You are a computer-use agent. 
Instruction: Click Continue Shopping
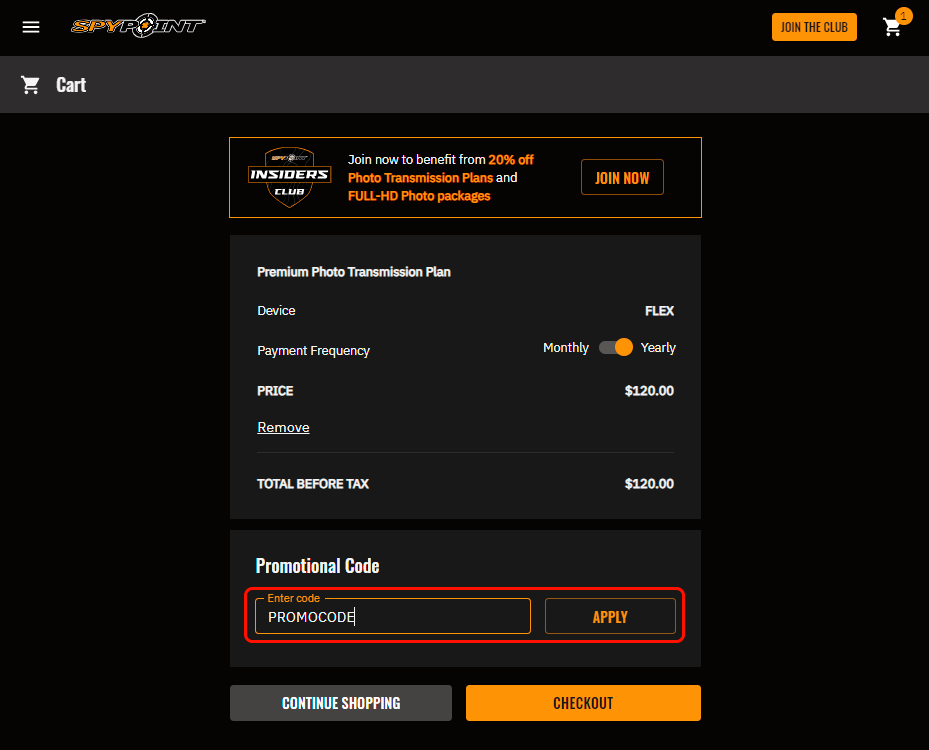[x=341, y=703]
